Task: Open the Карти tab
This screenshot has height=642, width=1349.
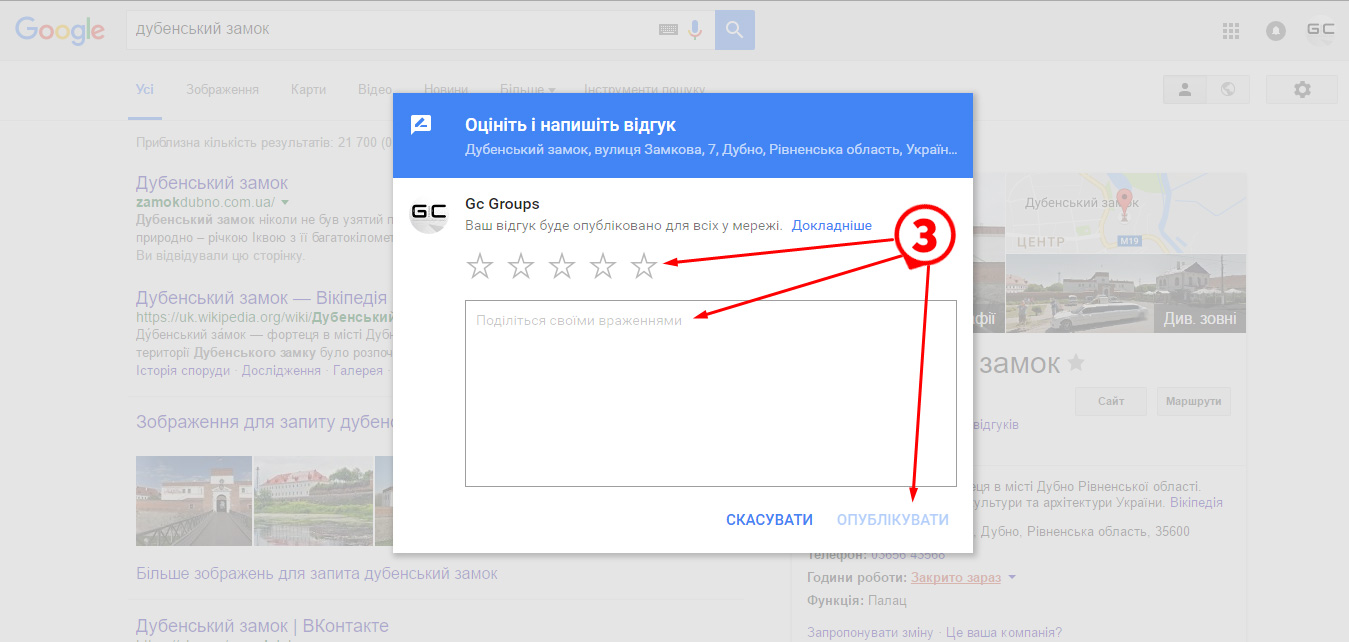Action: click(308, 89)
